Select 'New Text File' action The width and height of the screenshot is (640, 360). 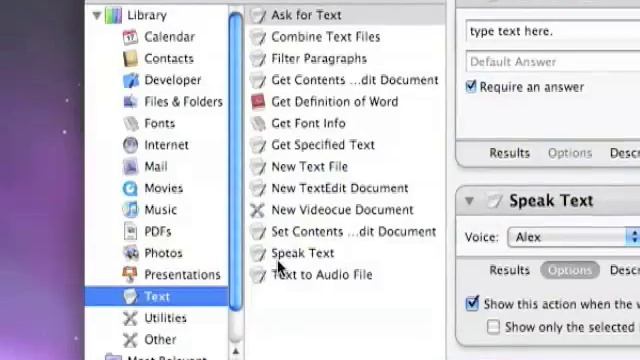(x=345, y=167)
